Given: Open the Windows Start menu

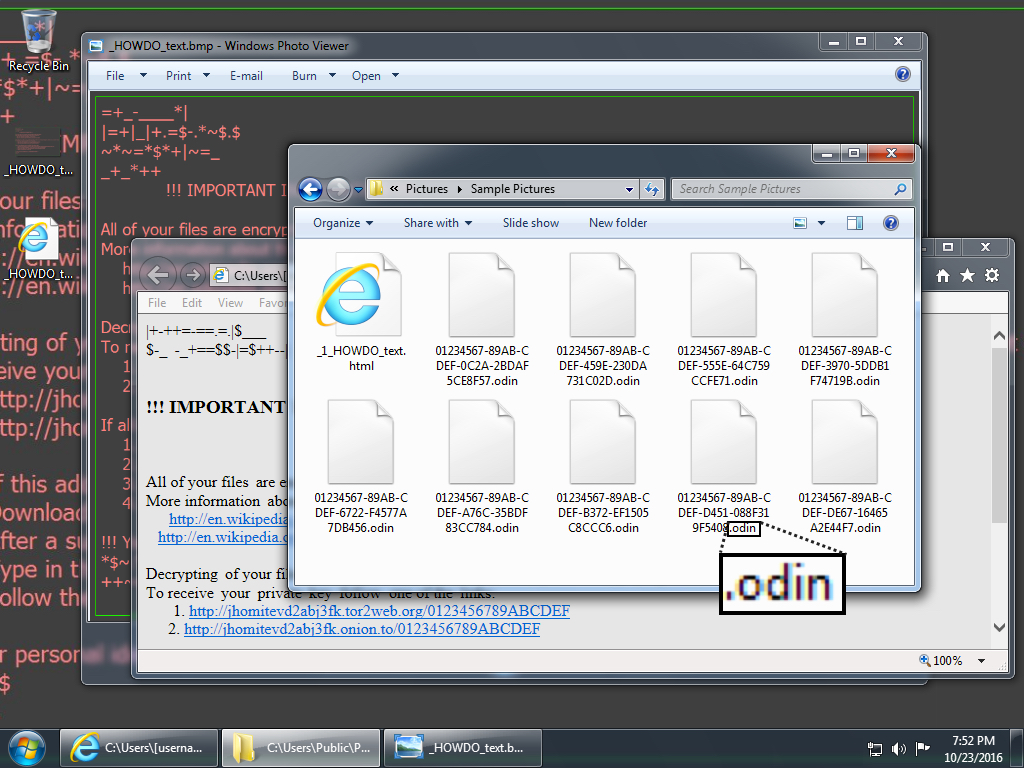Looking at the screenshot, I should (26, 748).
